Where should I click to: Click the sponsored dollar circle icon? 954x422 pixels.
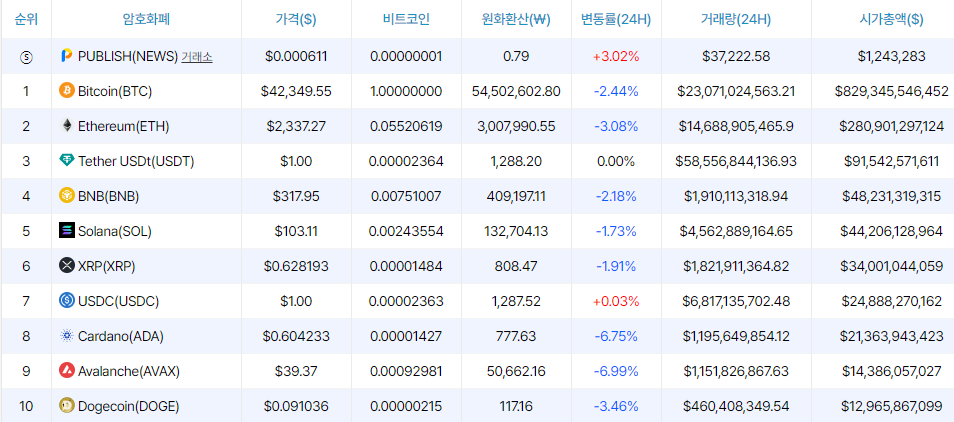coord(26,57)
